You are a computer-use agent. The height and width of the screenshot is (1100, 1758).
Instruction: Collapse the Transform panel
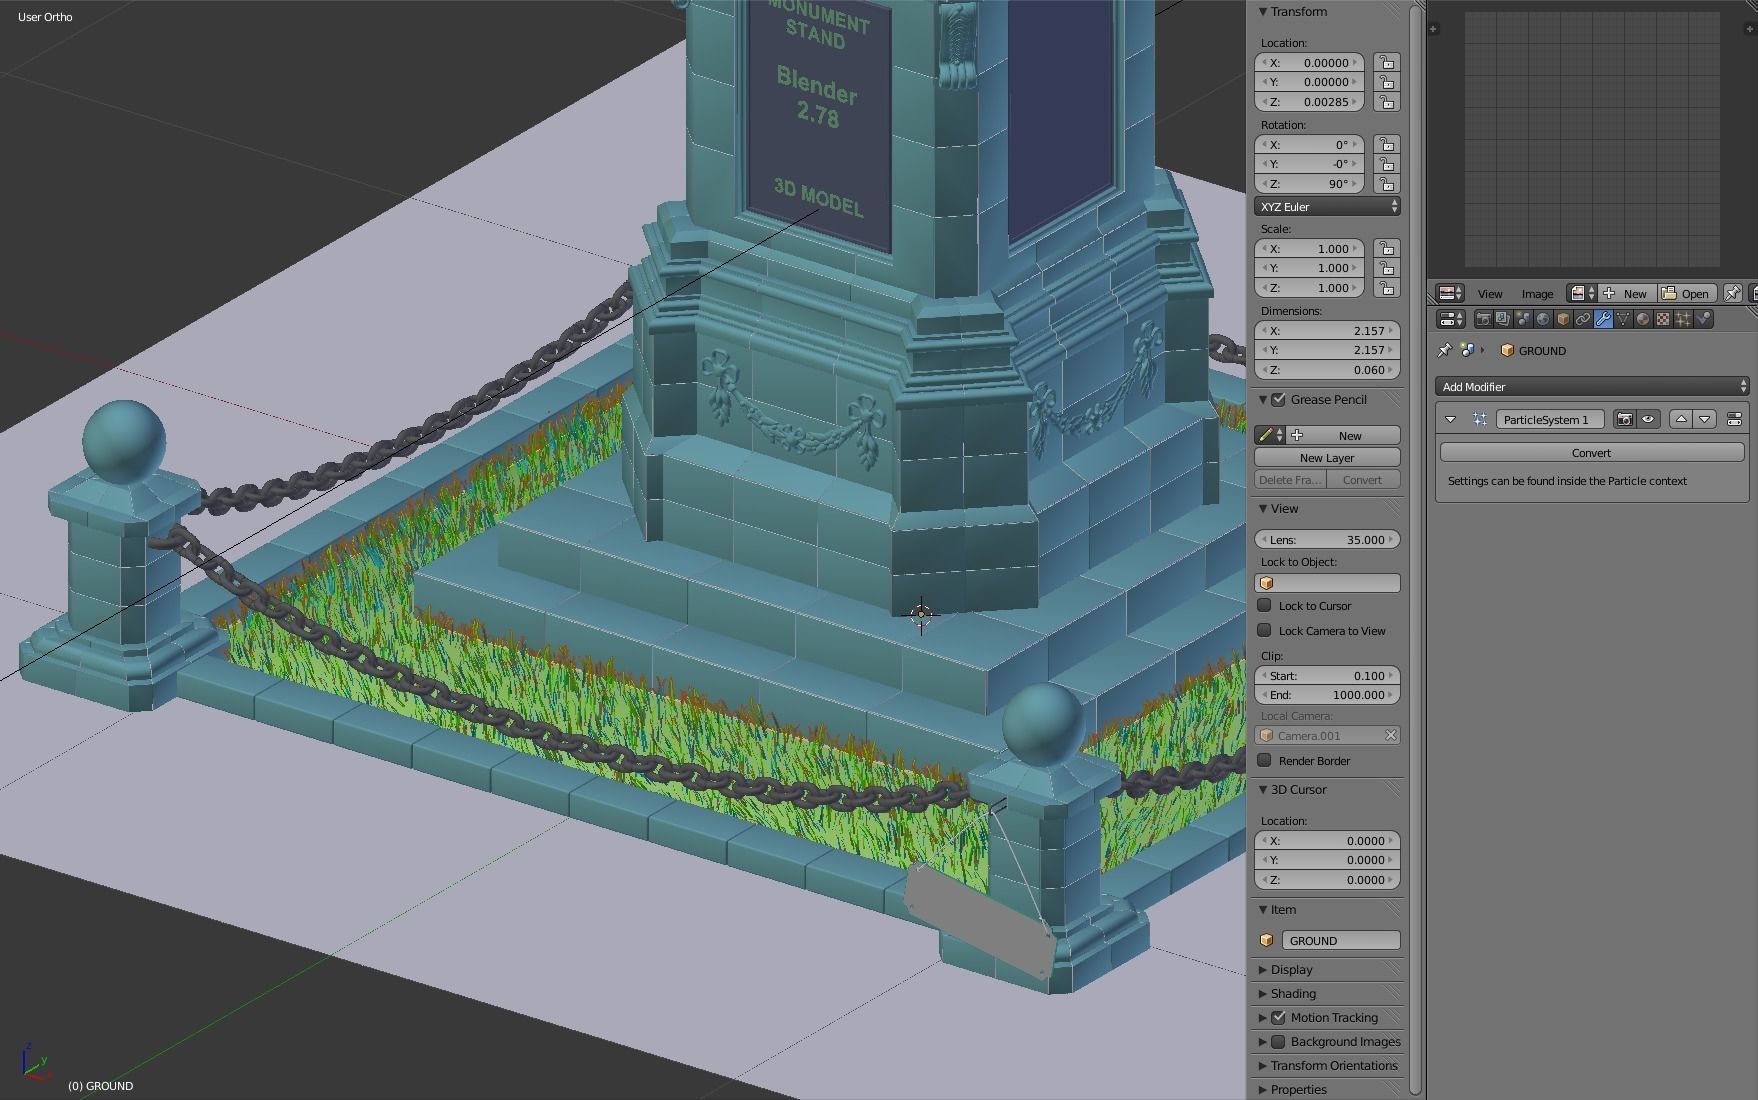click(x=1263, y=12)
